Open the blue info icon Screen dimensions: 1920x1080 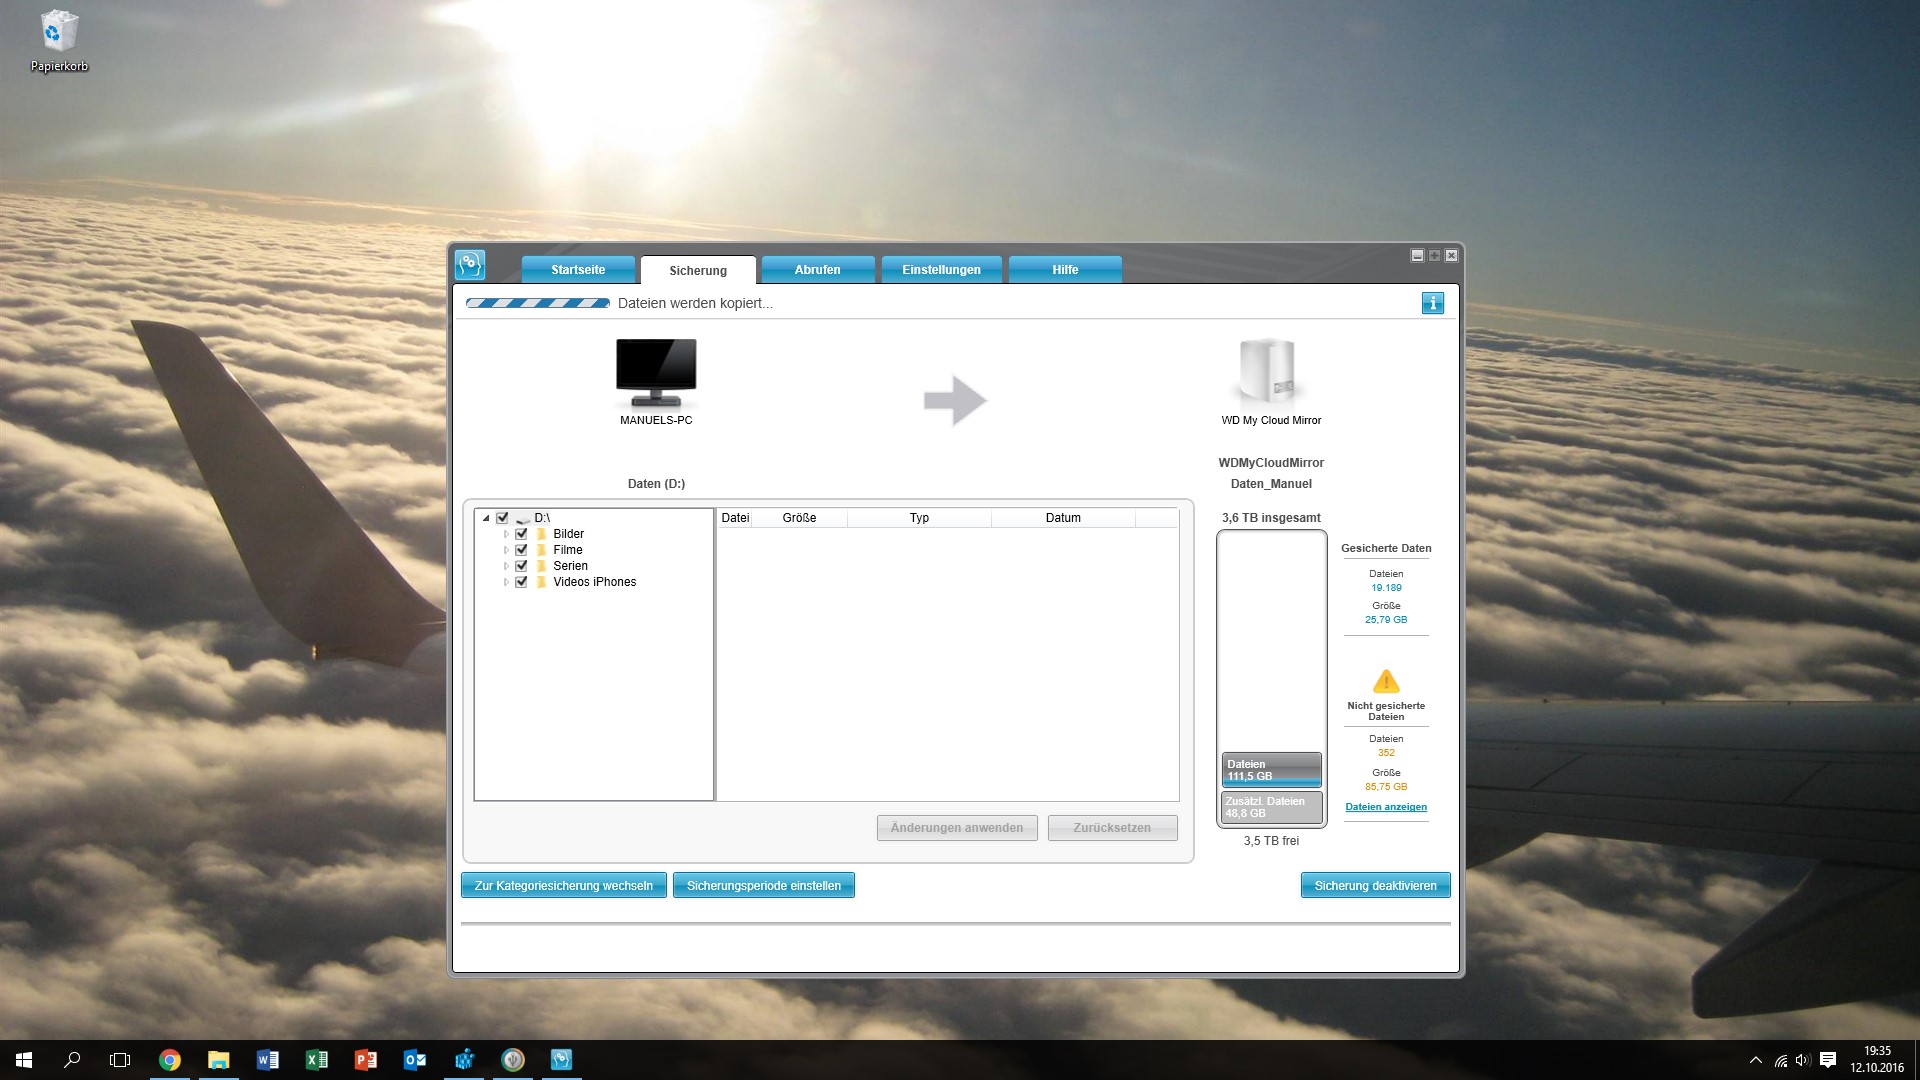(1432, 303)
